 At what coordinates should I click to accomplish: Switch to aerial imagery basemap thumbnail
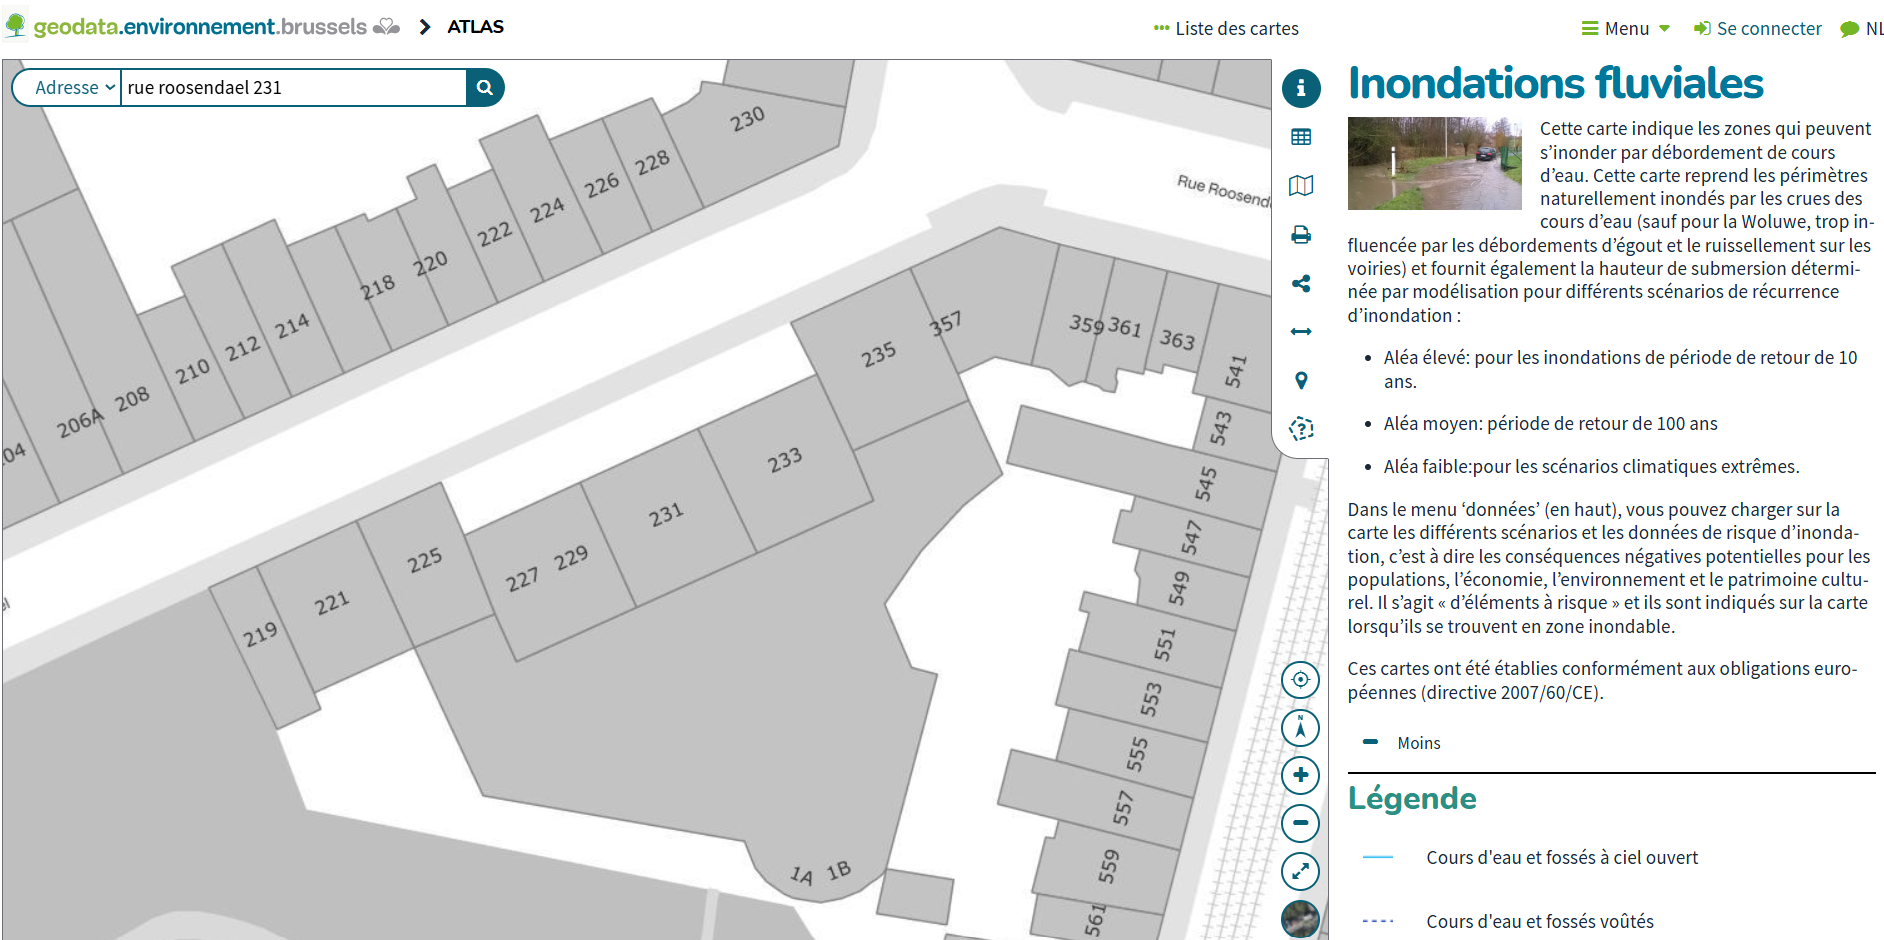click(1300, 918)
